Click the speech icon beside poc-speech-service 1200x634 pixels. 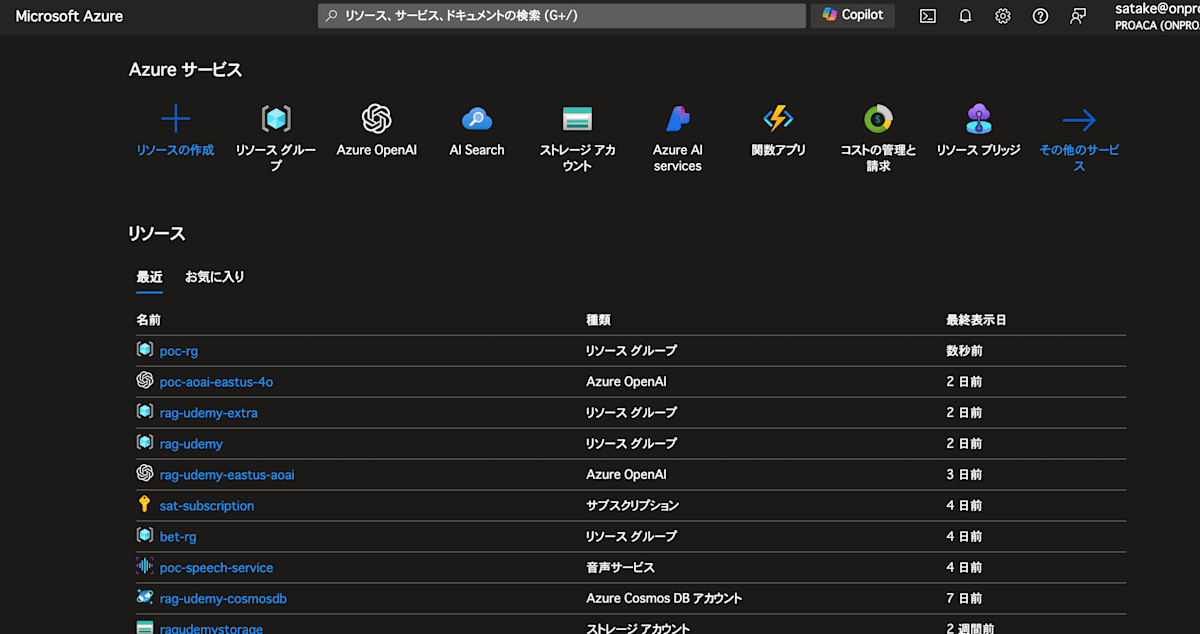145,567
